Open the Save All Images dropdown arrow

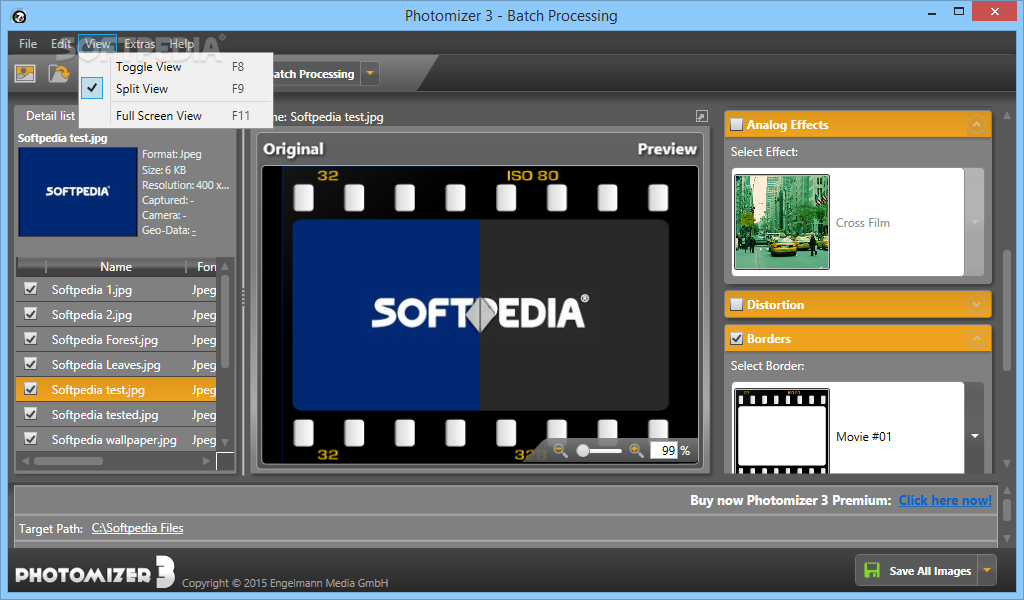click(987, 570)
